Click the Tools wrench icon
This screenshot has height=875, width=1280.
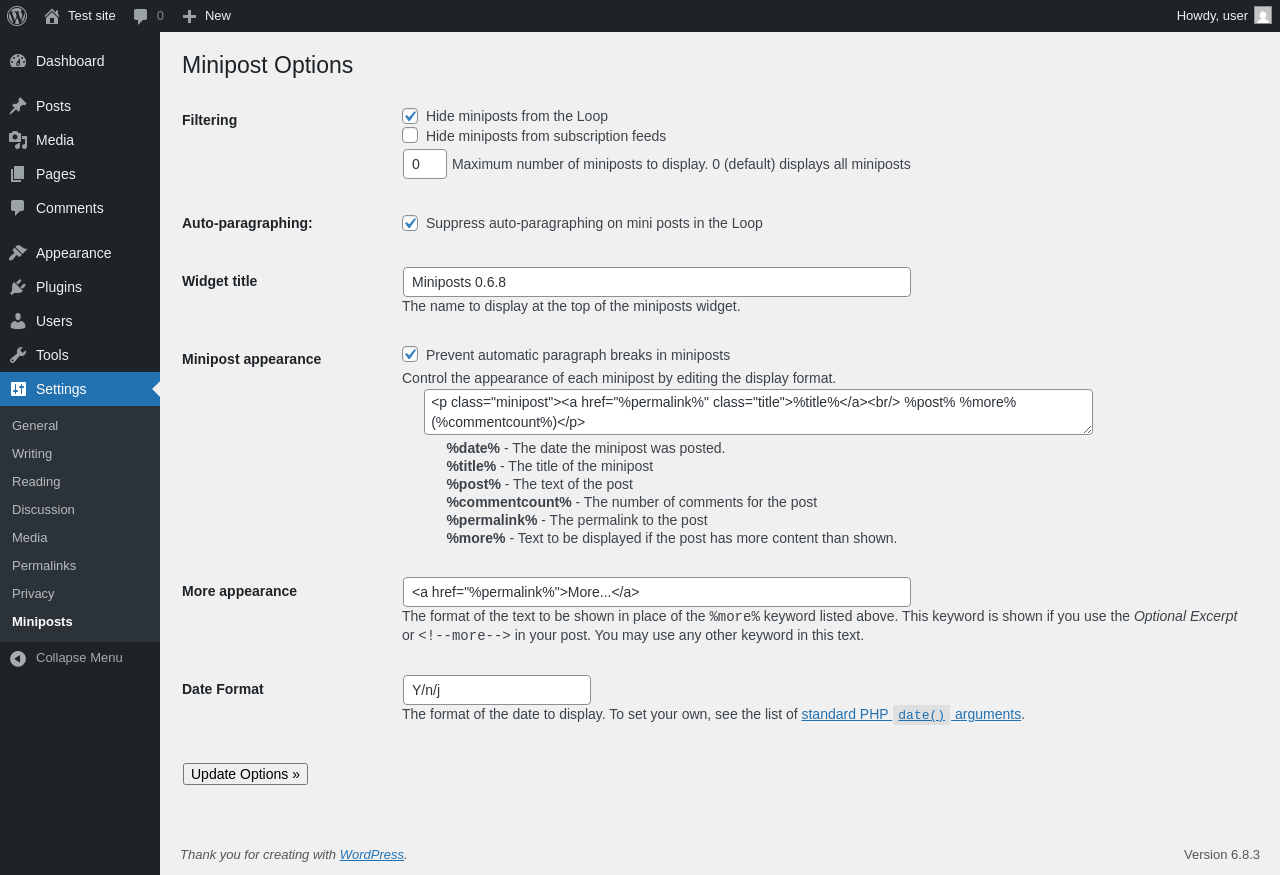click(x=18, y=355)
